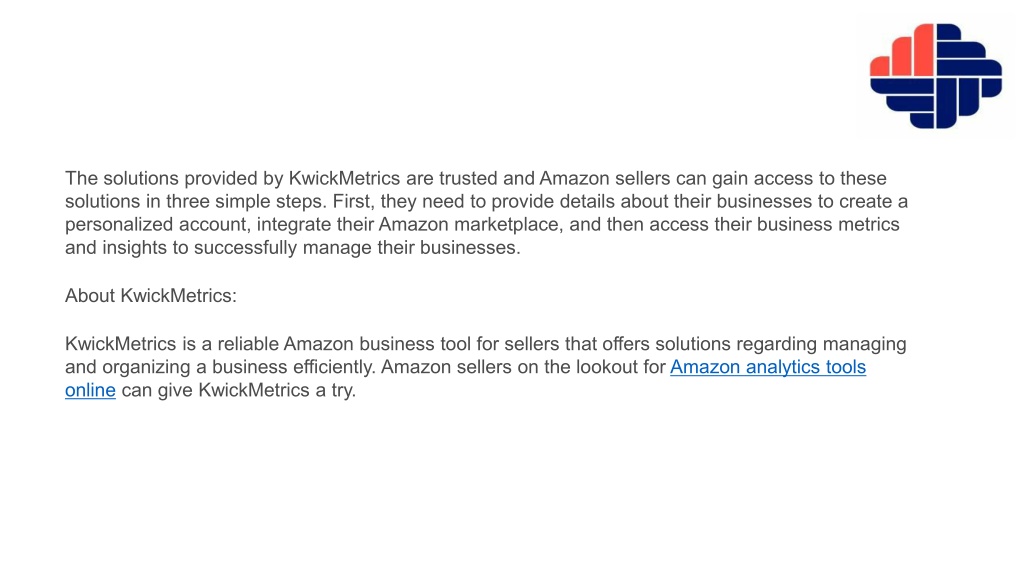Click "can give KwickMetrics a try" text

238,391
